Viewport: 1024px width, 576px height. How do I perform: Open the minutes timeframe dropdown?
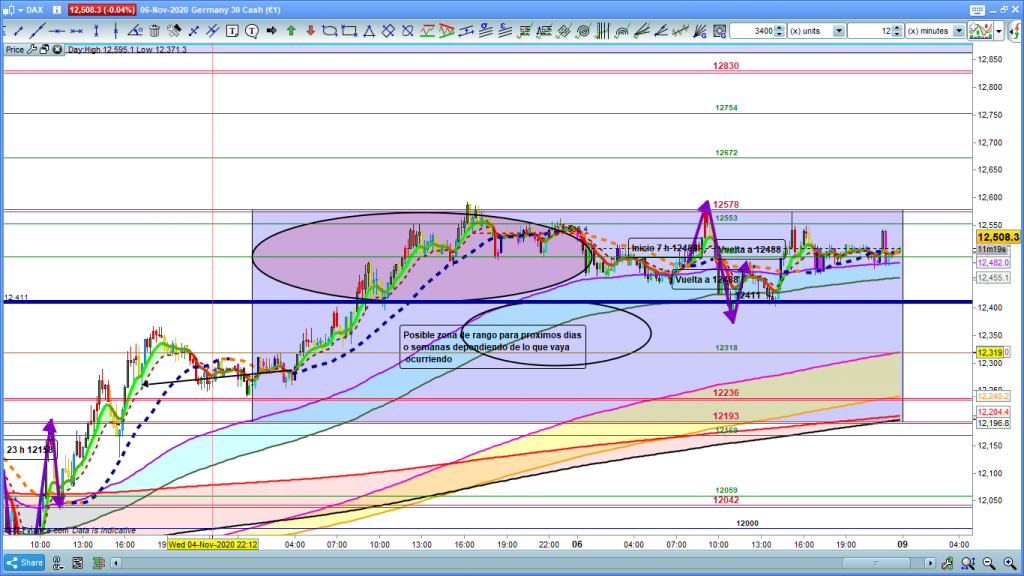[x=960, y=31]
